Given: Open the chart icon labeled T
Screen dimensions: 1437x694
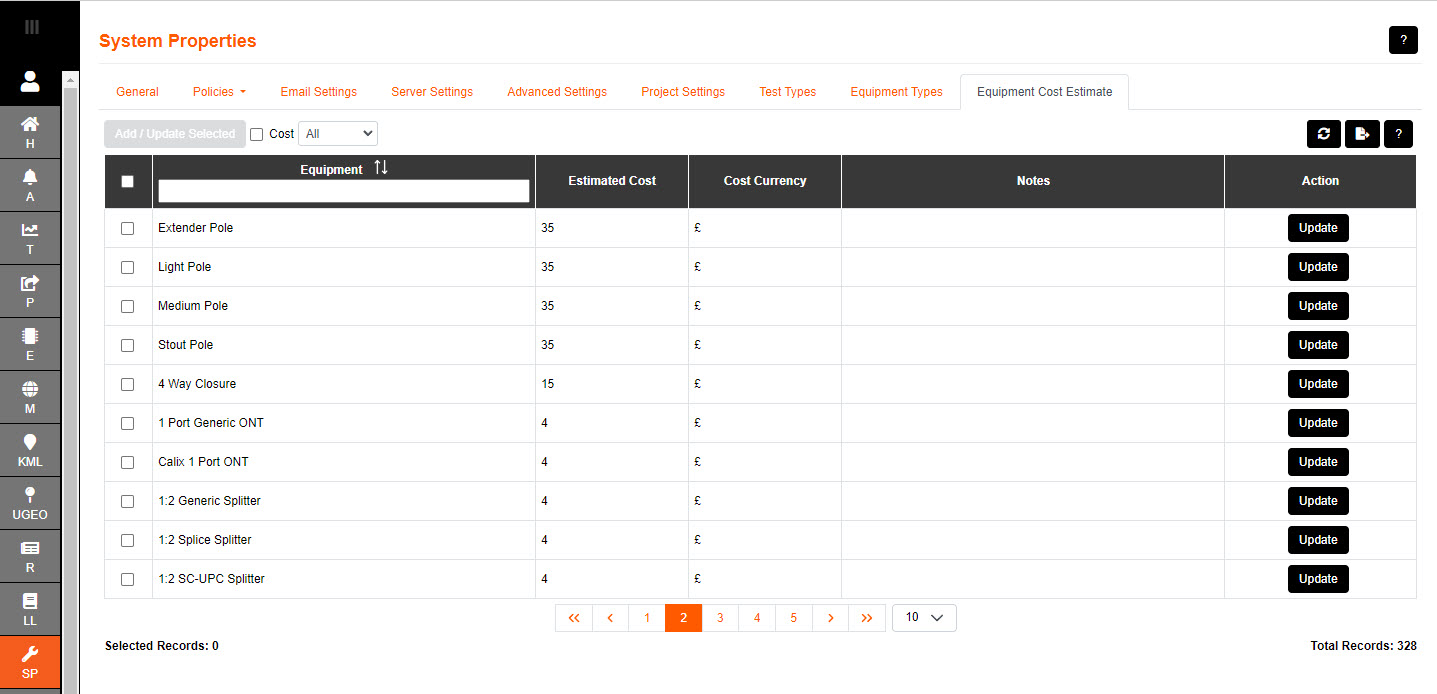Looking at the screenshot, I should [x=30, y=238].
